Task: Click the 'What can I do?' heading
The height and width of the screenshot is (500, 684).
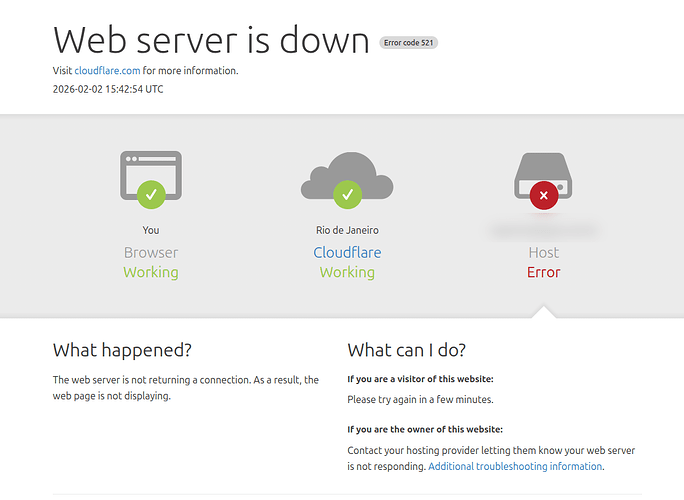Action: tap(407, 350)
